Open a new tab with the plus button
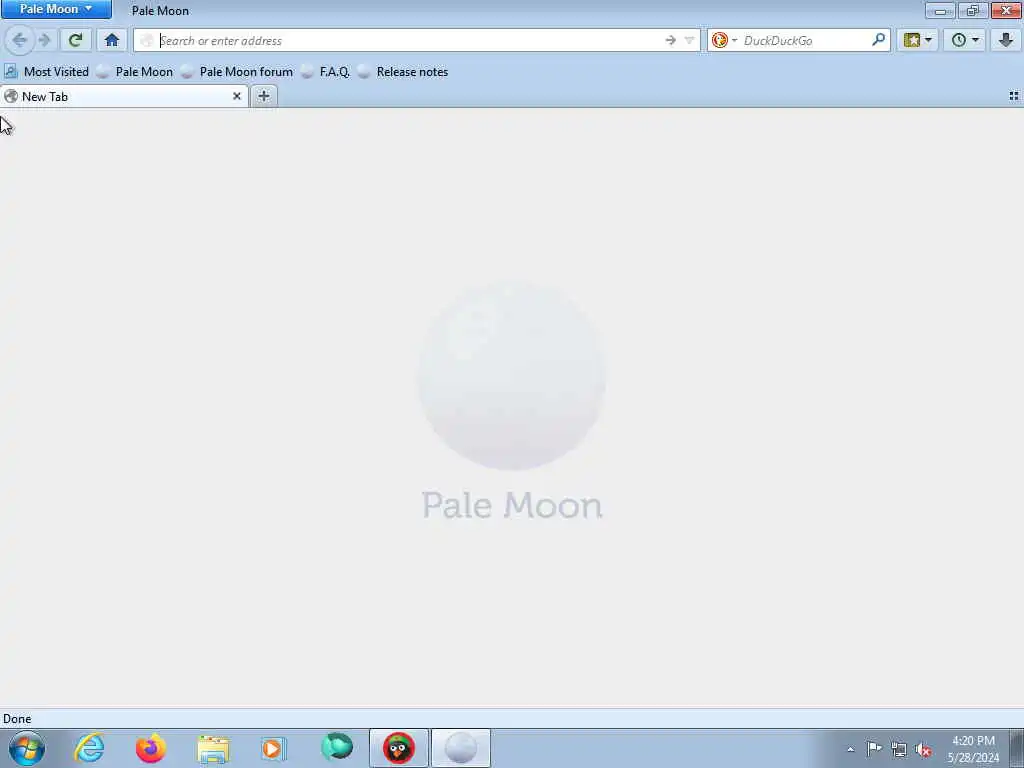The width and height of the screenshot is (1024, 768). tap(264, 97)
